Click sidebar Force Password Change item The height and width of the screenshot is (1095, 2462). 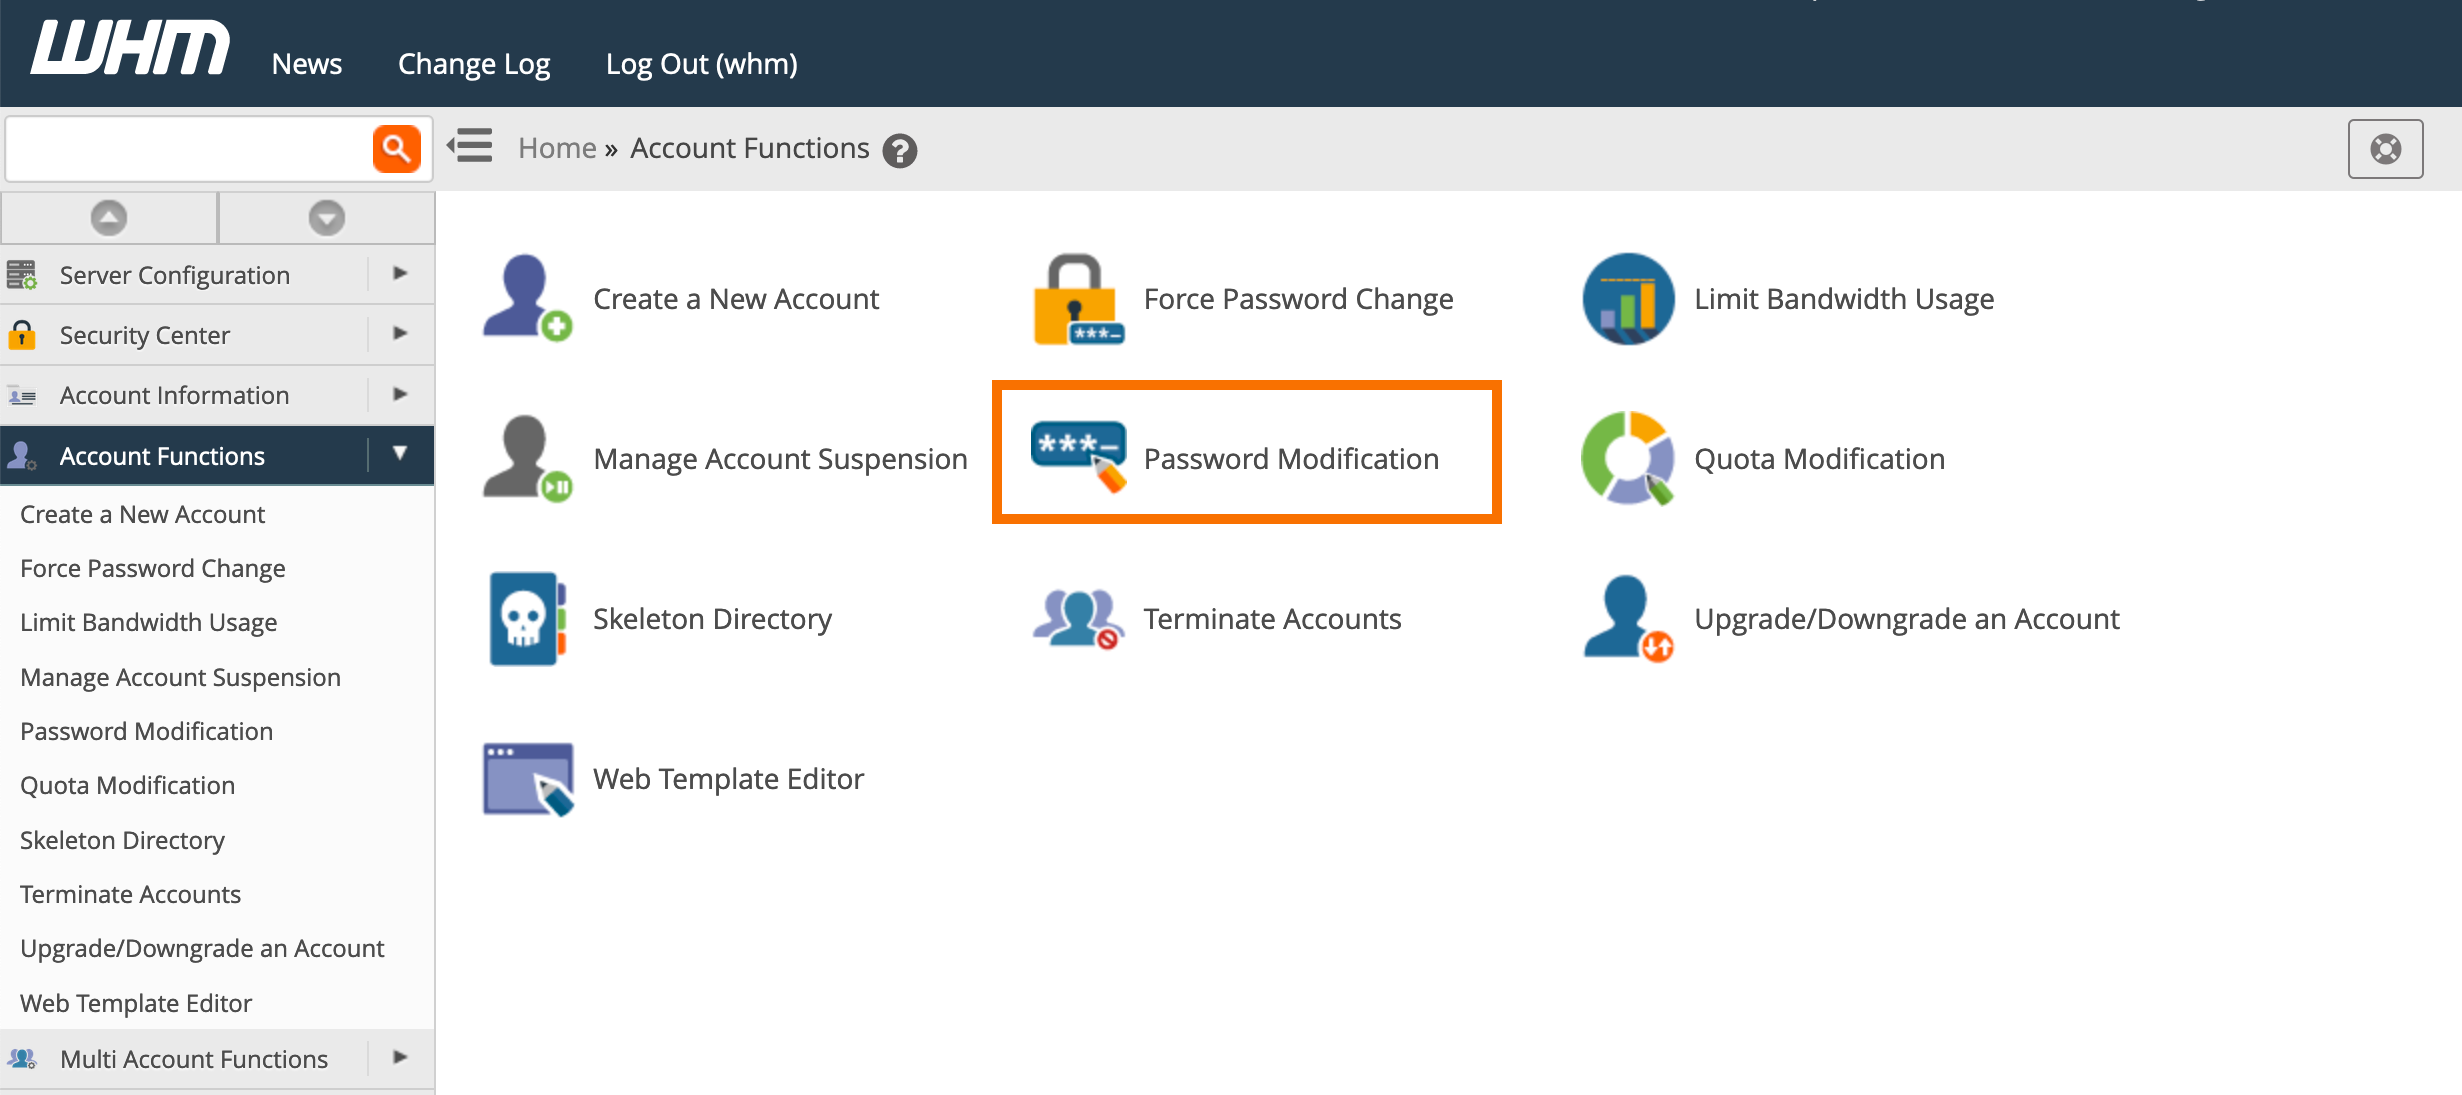pos(153,568)
